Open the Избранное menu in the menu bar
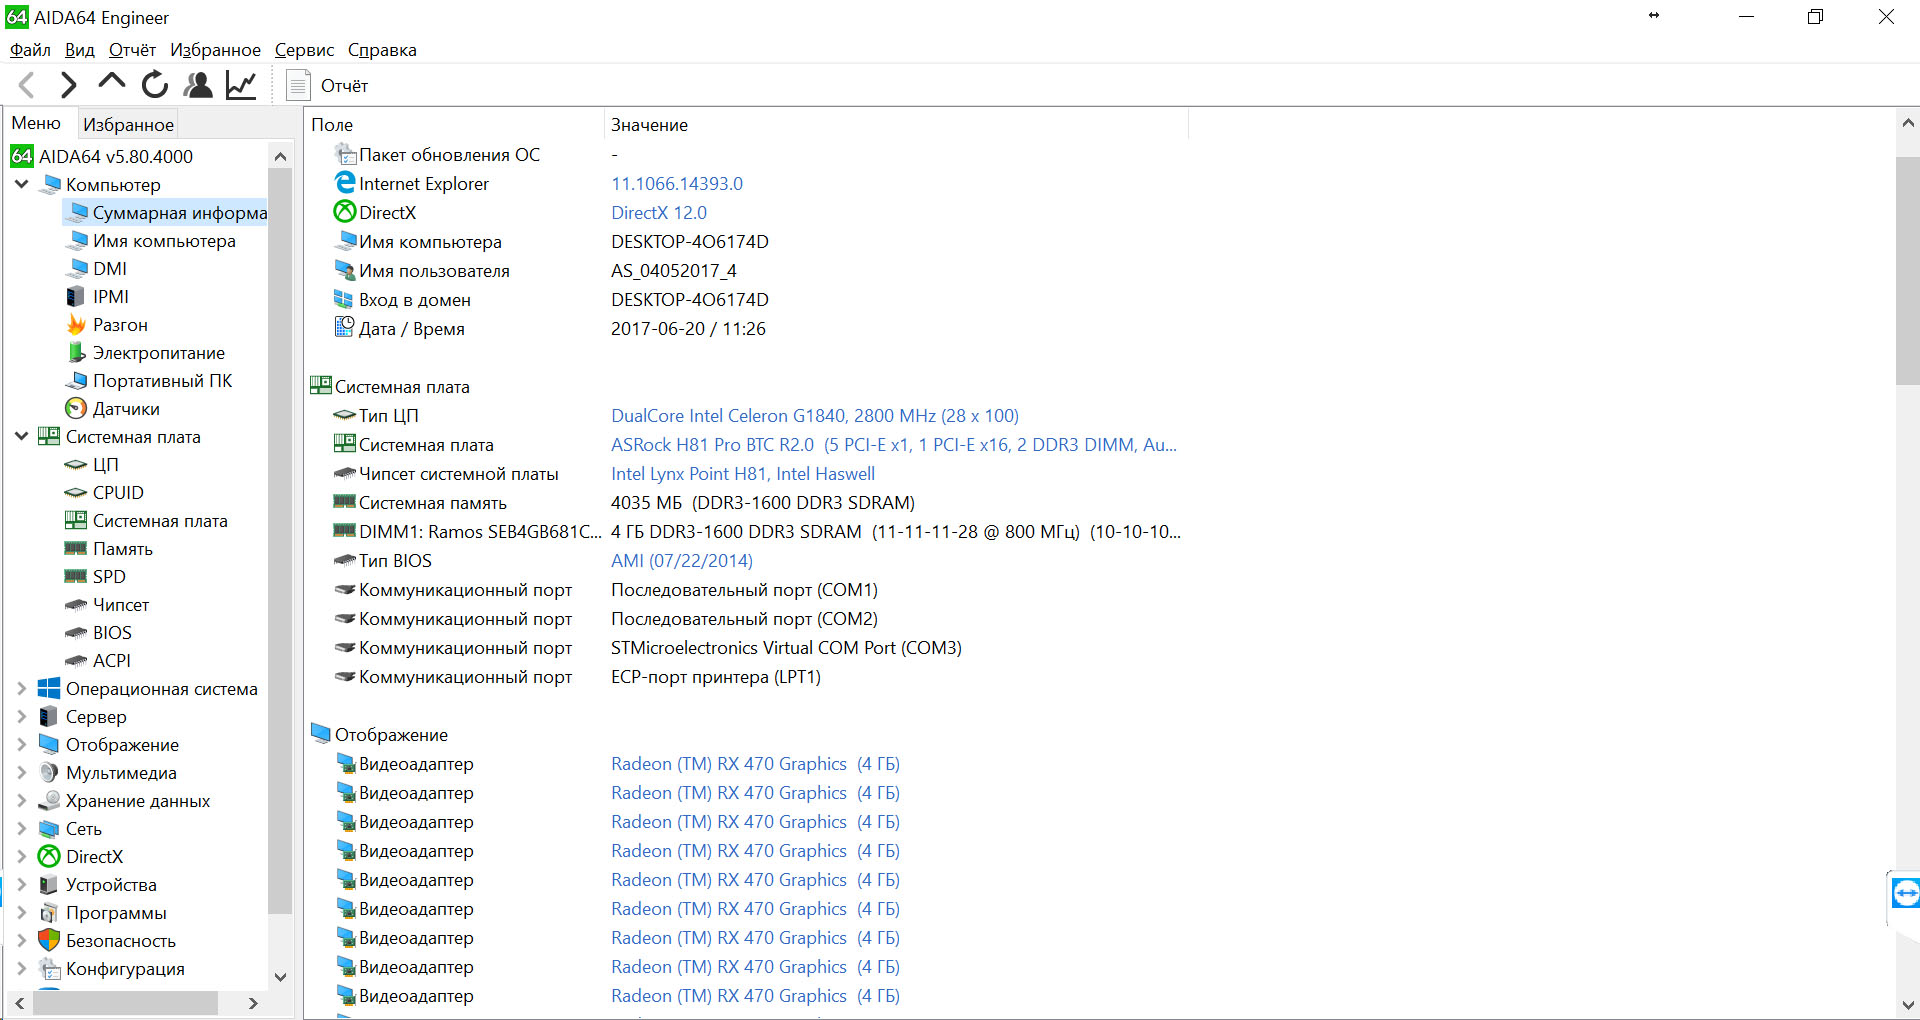The width and height of the screenshot is (1920, 1020). pyautogui.click(x=215, y=50)
